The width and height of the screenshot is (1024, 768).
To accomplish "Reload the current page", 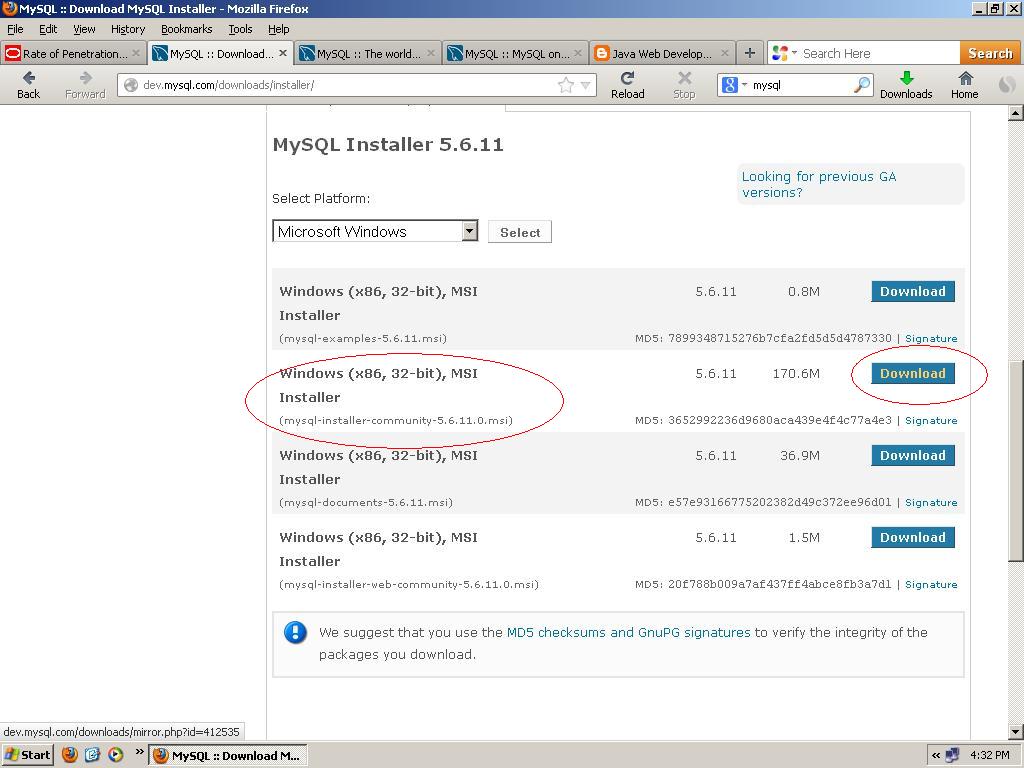I will click(628, 85).
